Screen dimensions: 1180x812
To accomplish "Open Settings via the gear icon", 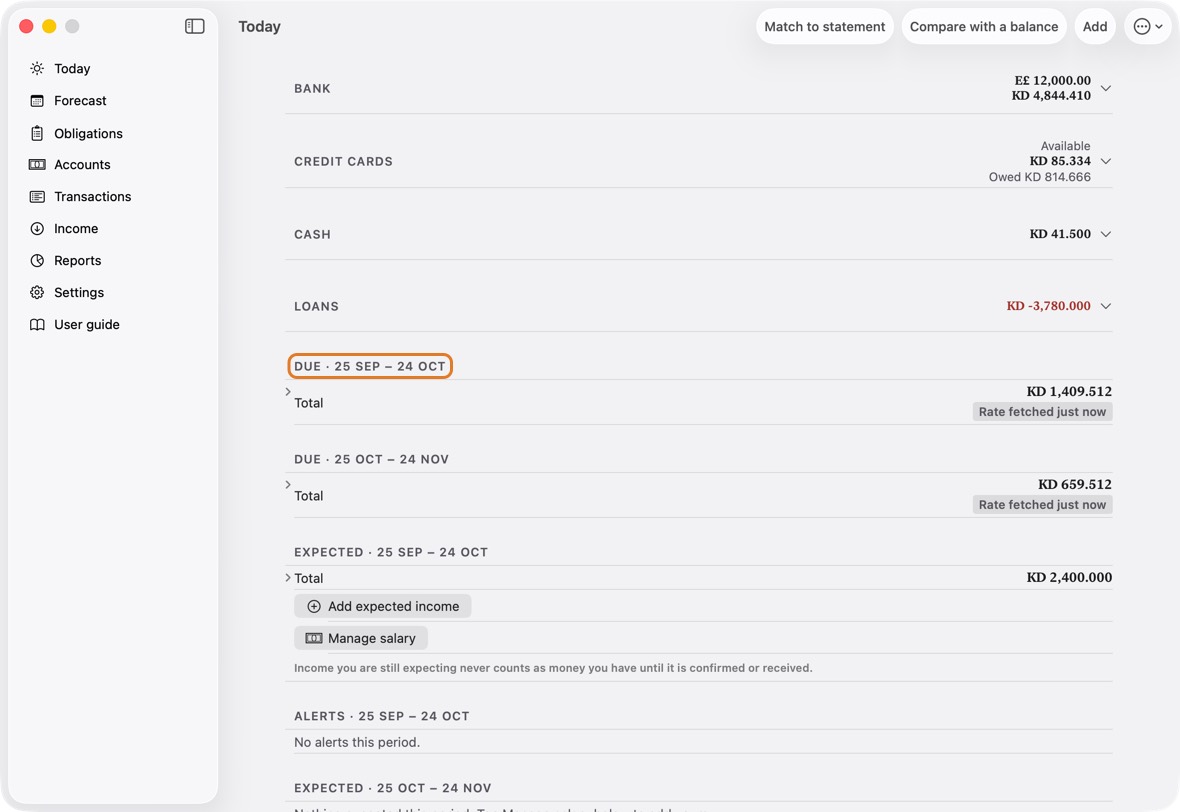I will [x=37, y=293].
